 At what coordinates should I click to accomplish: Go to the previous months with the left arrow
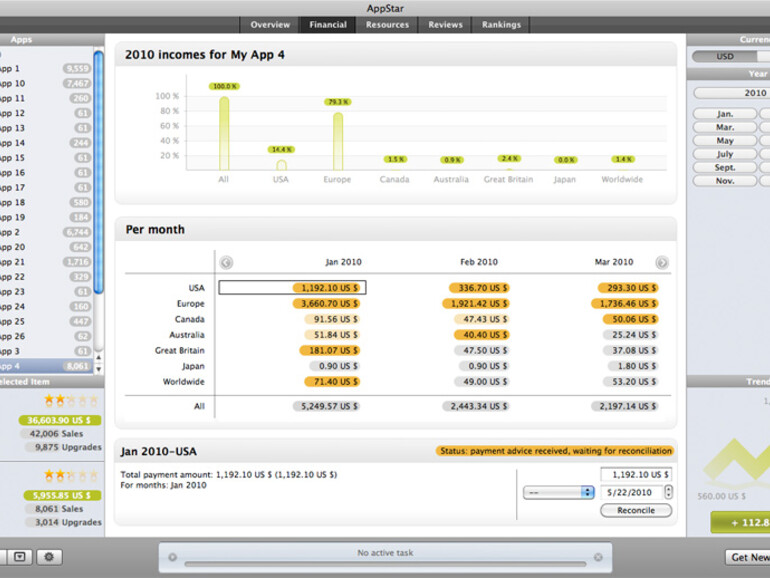tap(226, 262)
